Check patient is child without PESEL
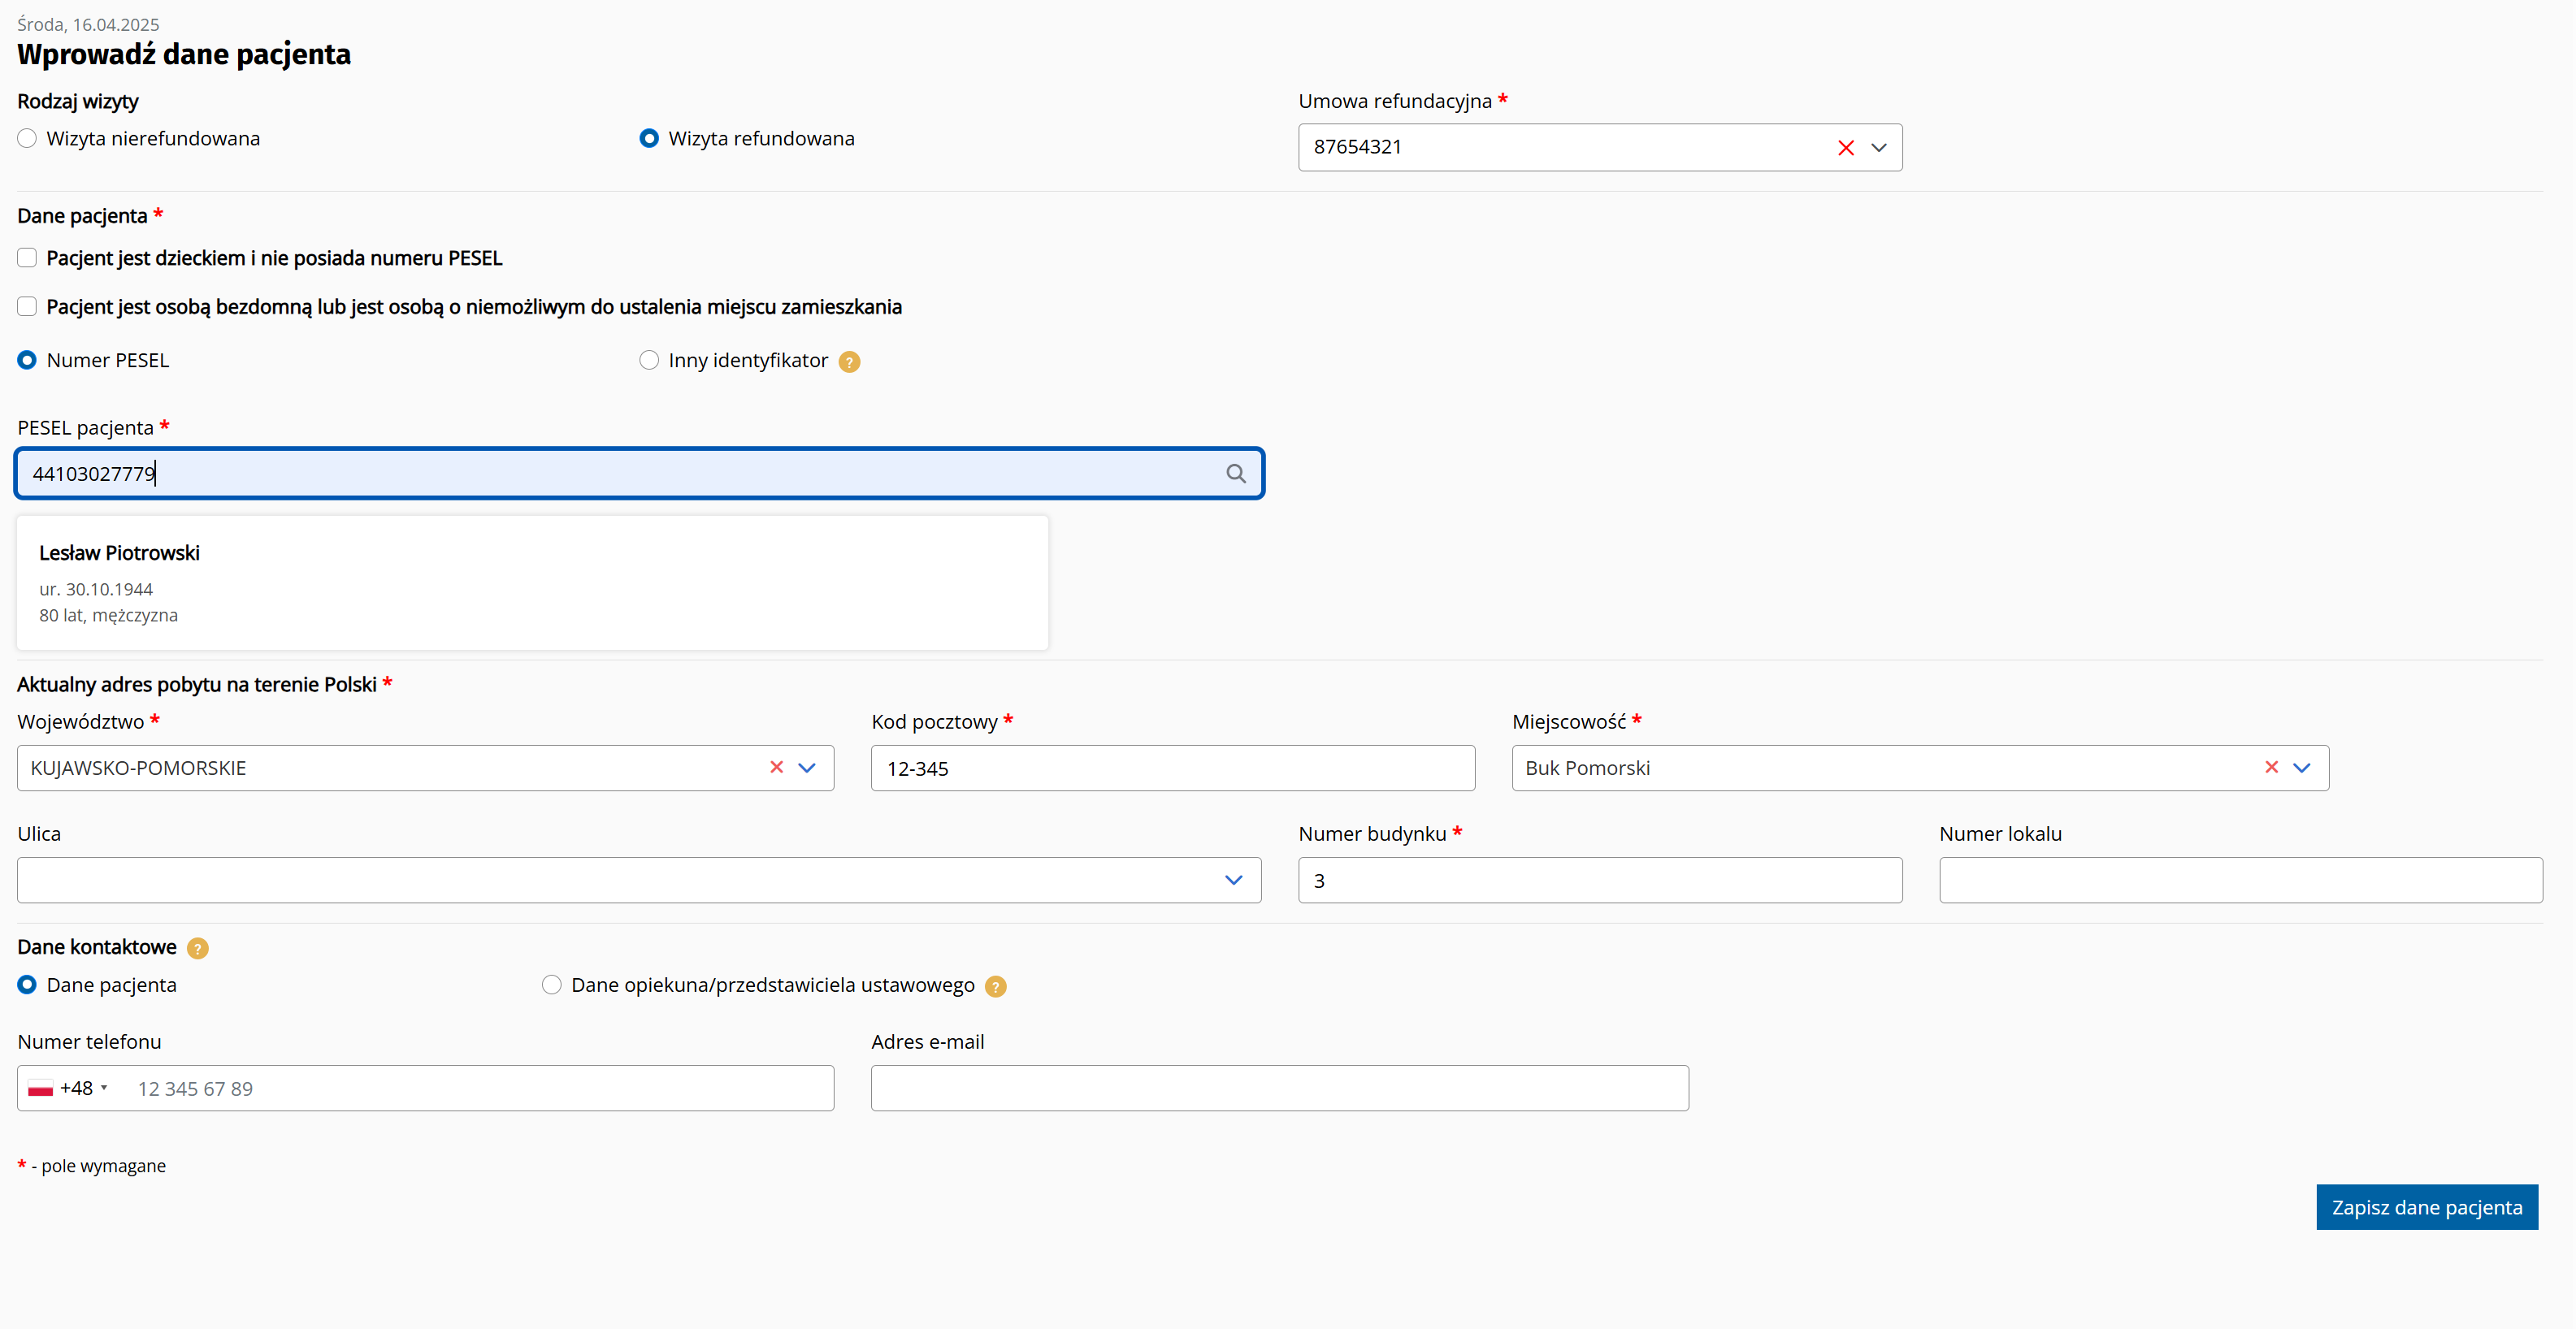Screen dimensions: 2576x1329 [27, 258]
